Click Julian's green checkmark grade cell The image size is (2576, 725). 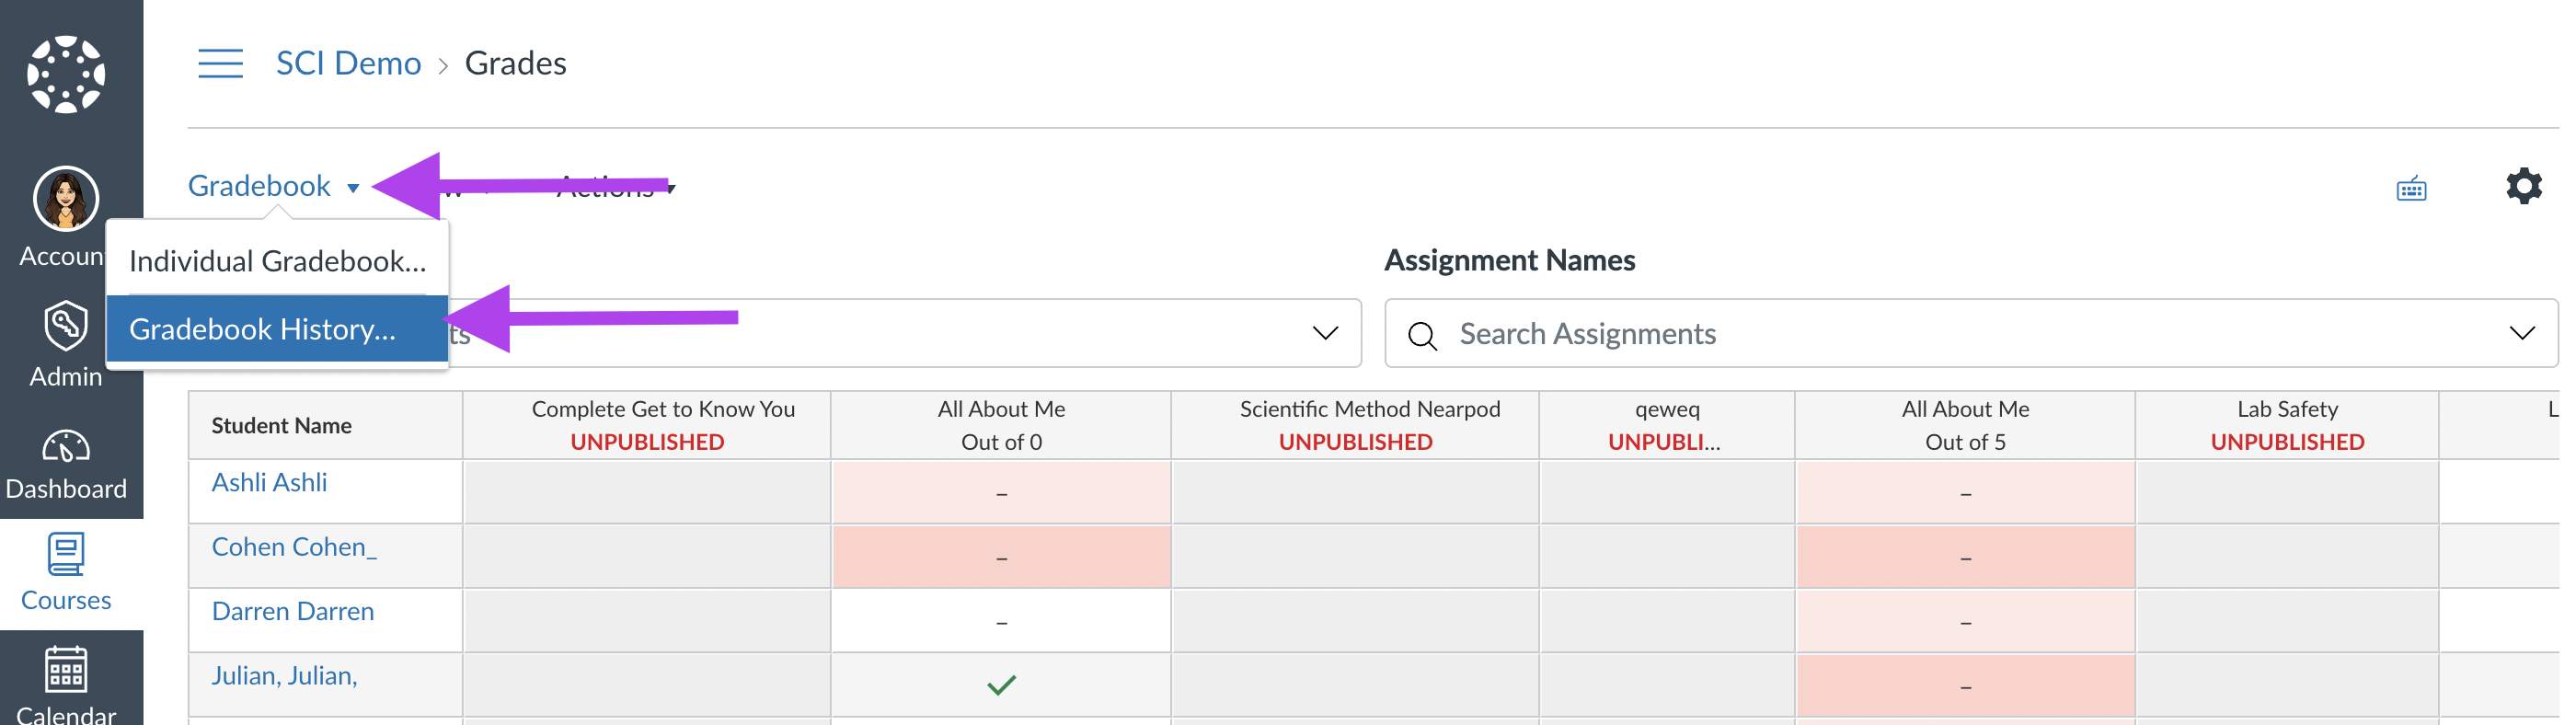(1001, 685)
